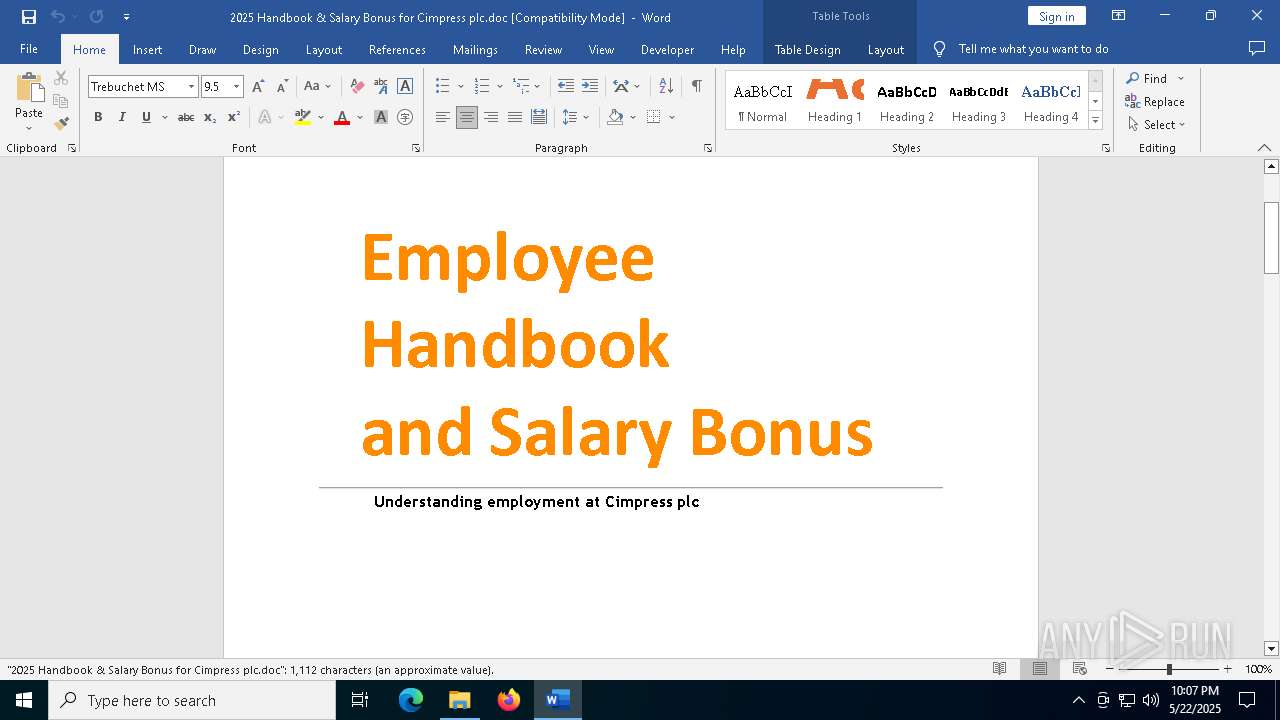Open the Line Spacing dropdown
The width and height of the screenshot is (1280, 720).
(x=575, y=117)
